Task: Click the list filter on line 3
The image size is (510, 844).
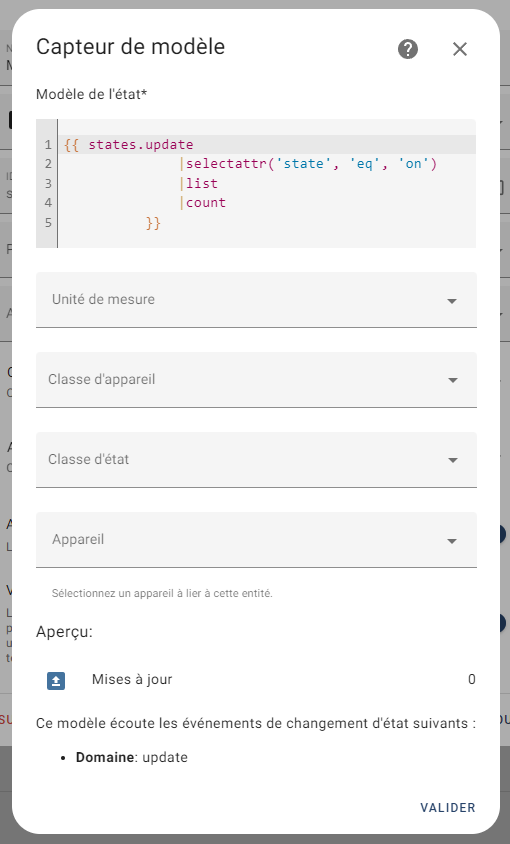Action: coord(202,184)
